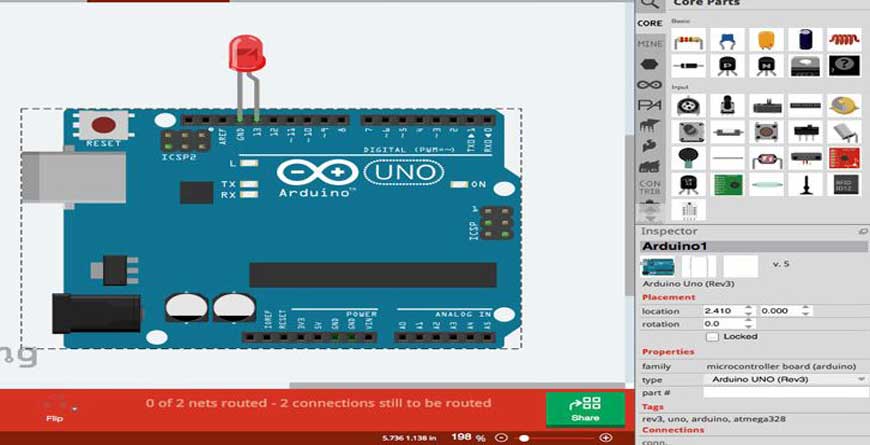Open the PA parts bin tab
The width and height of the screenshot is (870, 445).
coord(650,105)
